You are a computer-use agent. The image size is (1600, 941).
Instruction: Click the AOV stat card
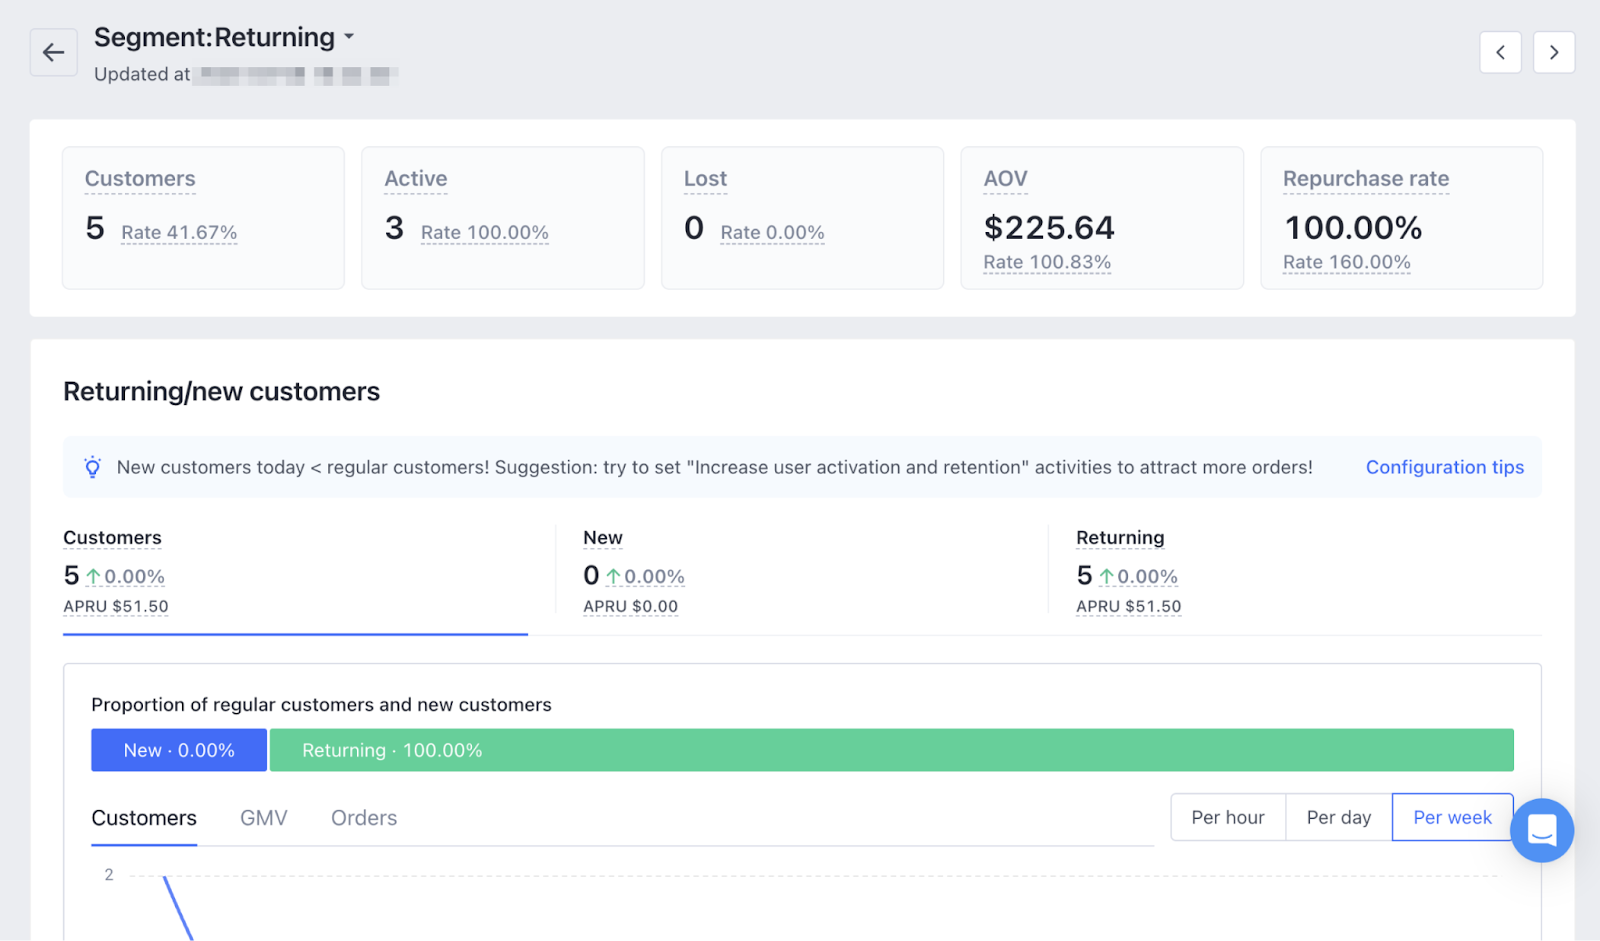tap(1101, 218)
